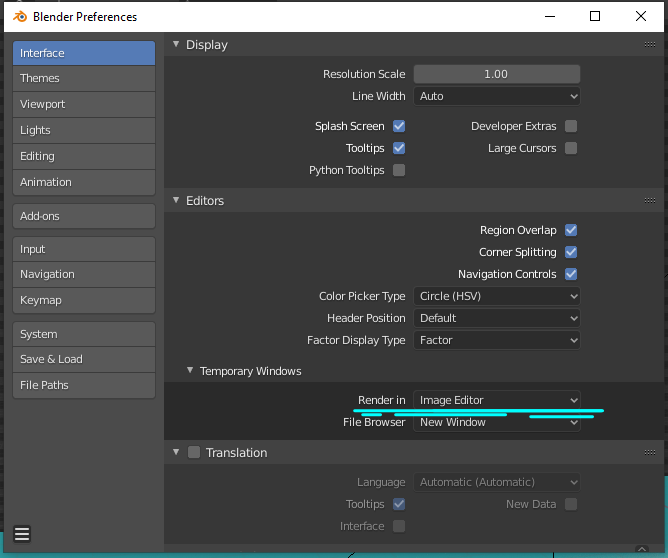
Task: Toggle the Region Overlap checkbox
Action: [x=571, y=230]
